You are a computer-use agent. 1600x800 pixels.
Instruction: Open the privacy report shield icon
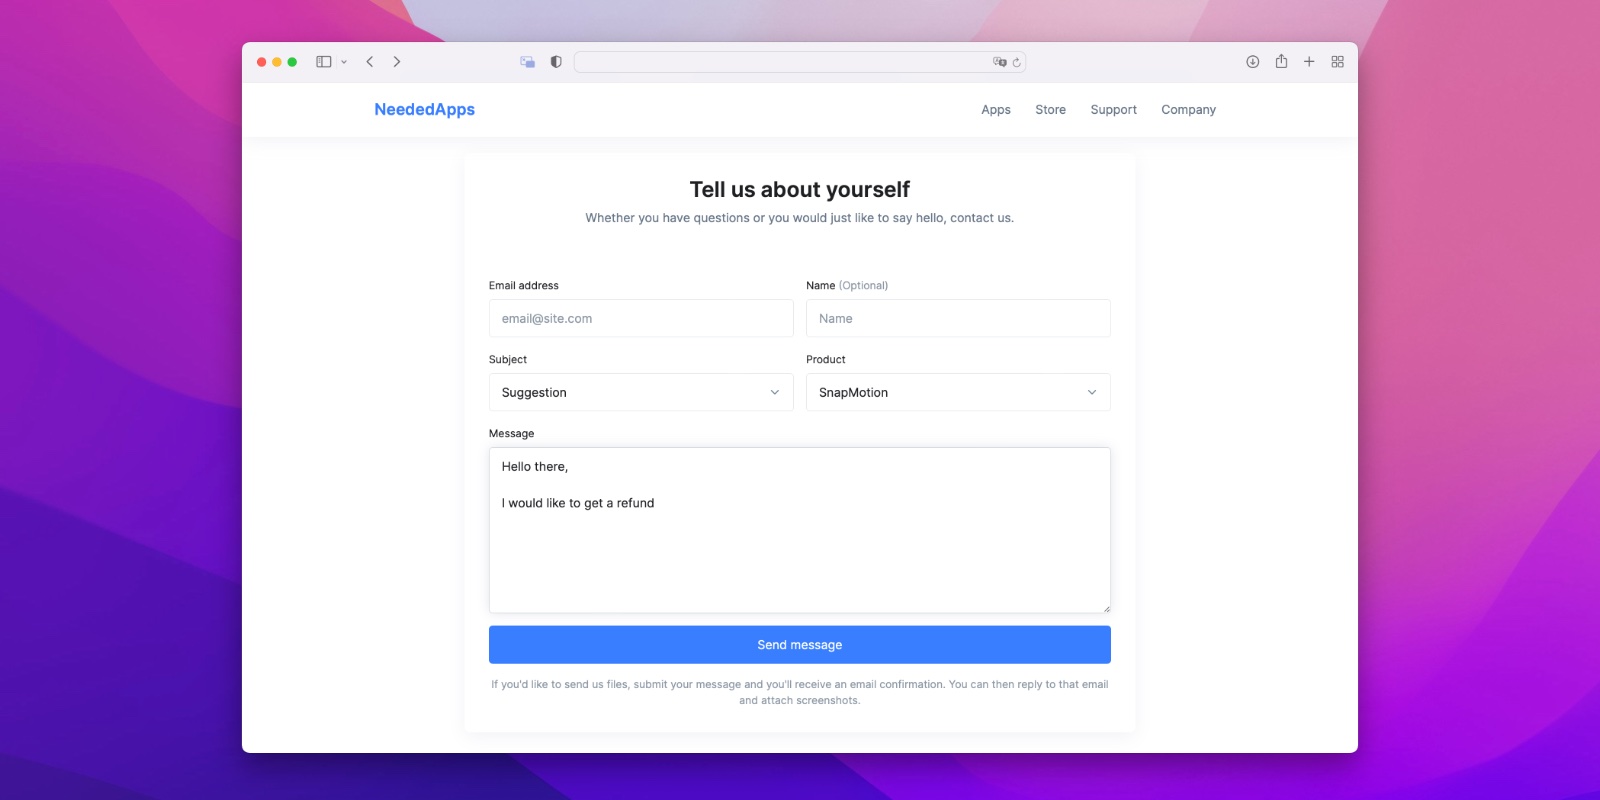click(556, 62)
